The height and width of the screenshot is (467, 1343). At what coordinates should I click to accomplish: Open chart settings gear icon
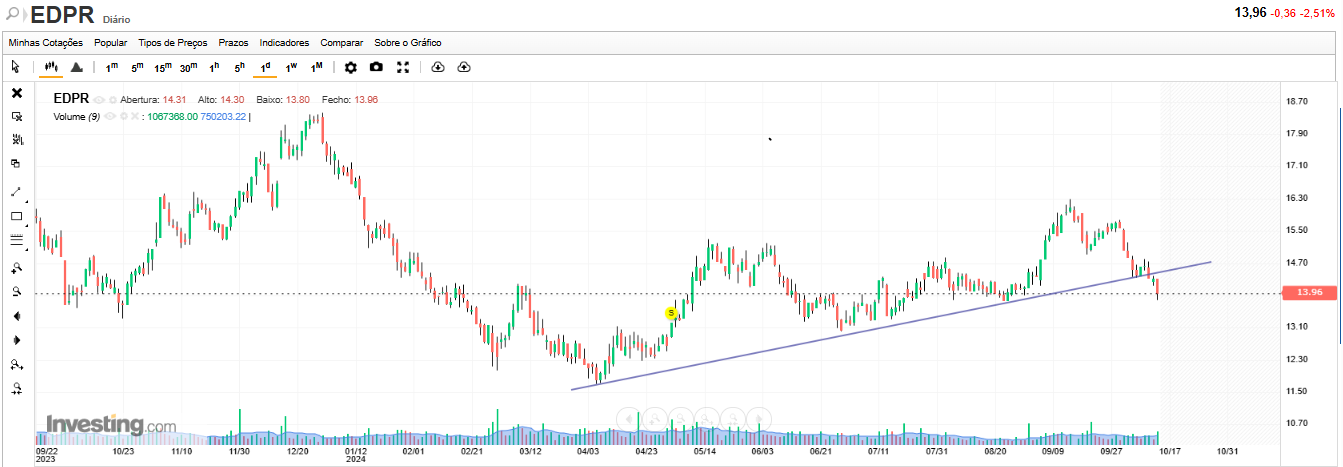point(350,67)
